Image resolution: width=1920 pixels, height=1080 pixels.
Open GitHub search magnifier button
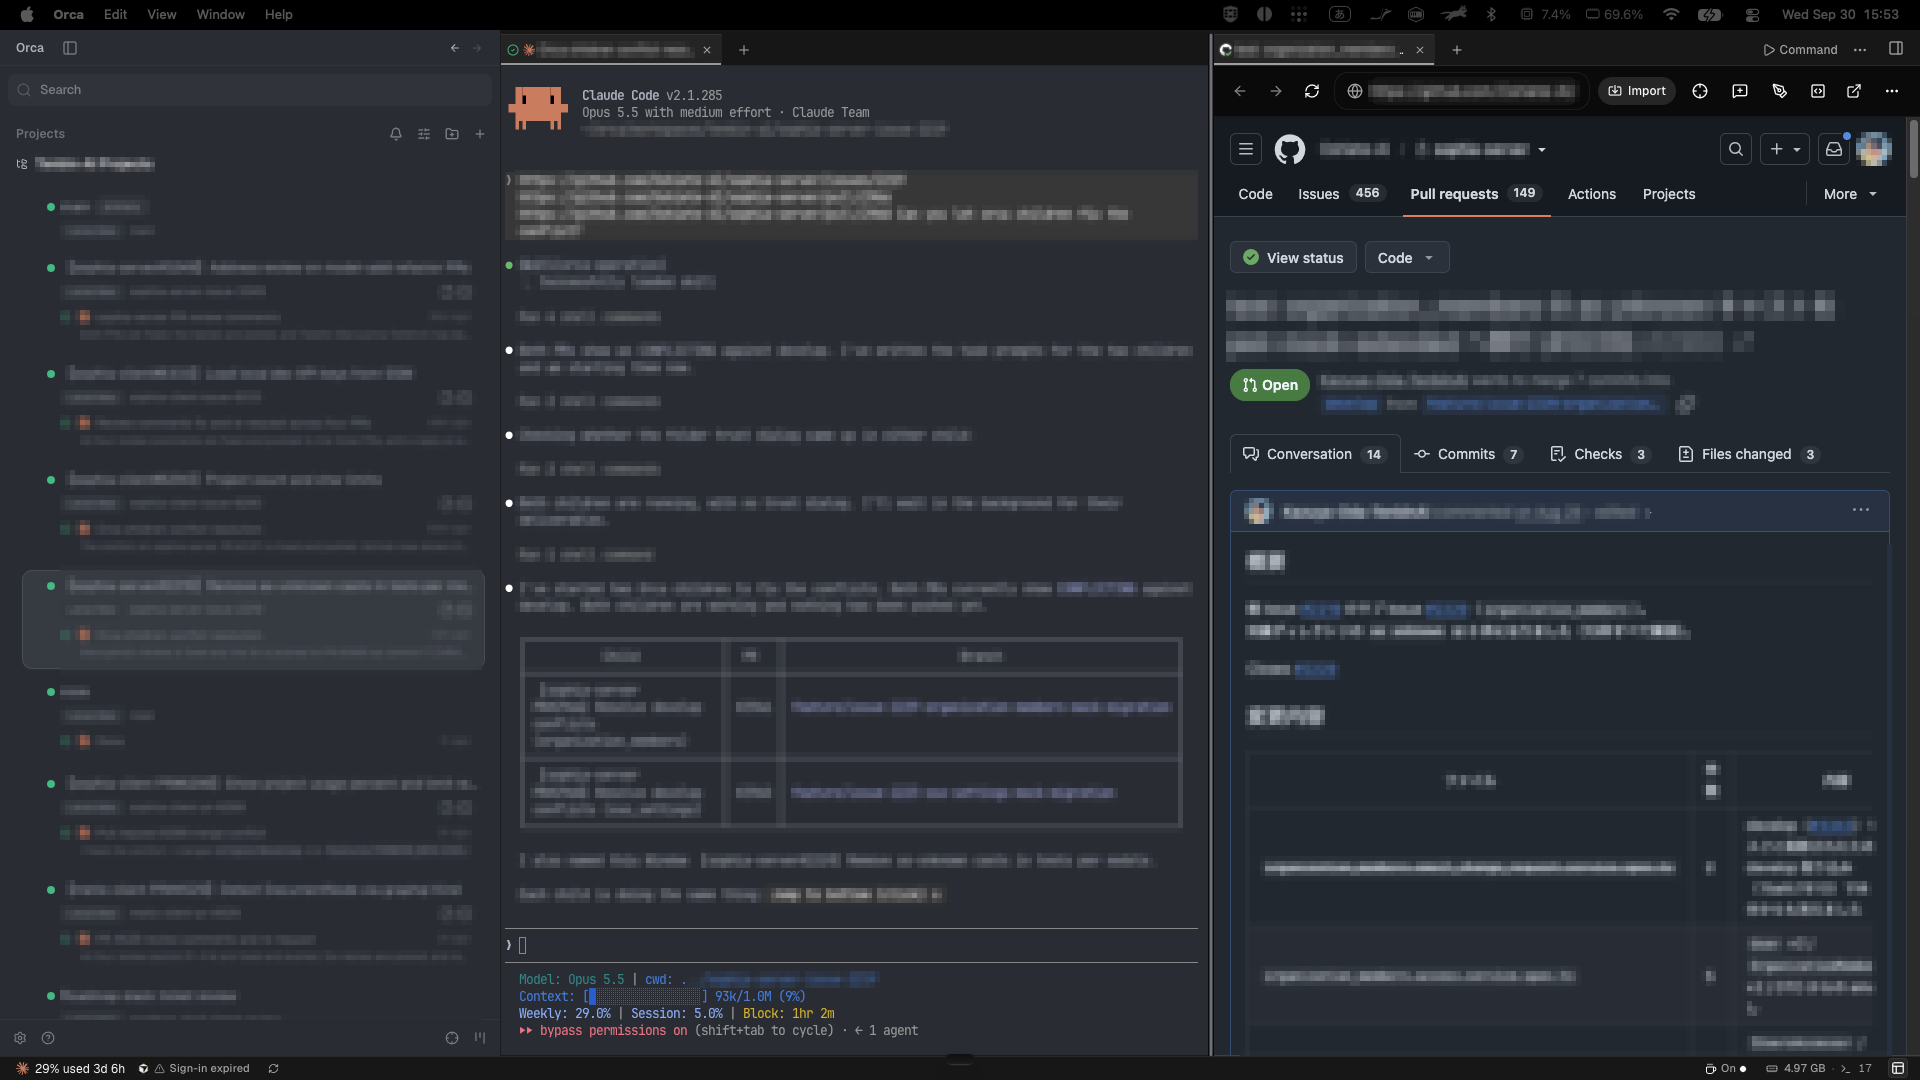1736,149
